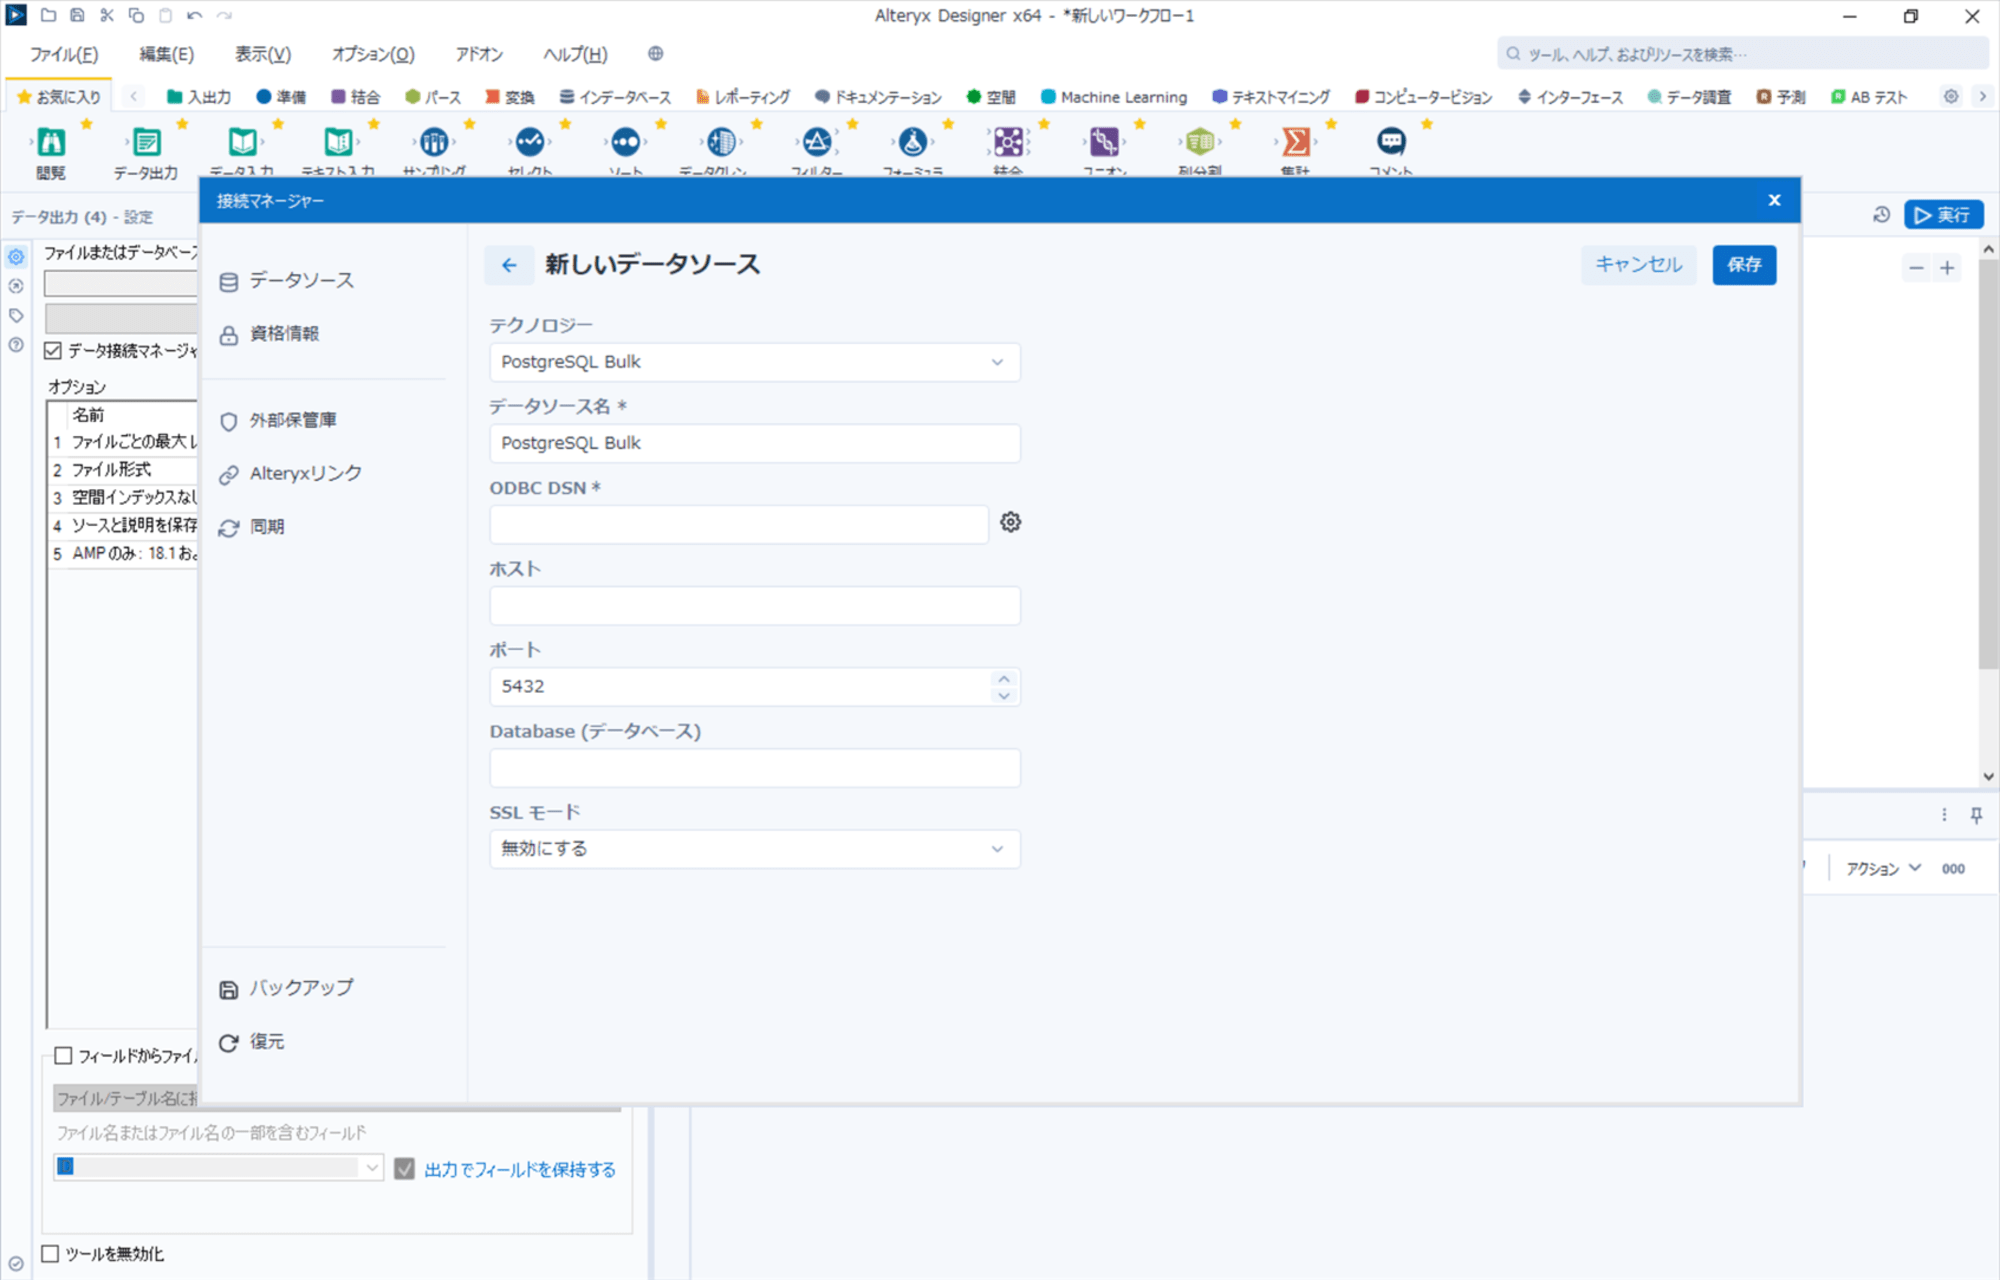
Task: Decrease port number with down arrow
Action: [1004, 695]
